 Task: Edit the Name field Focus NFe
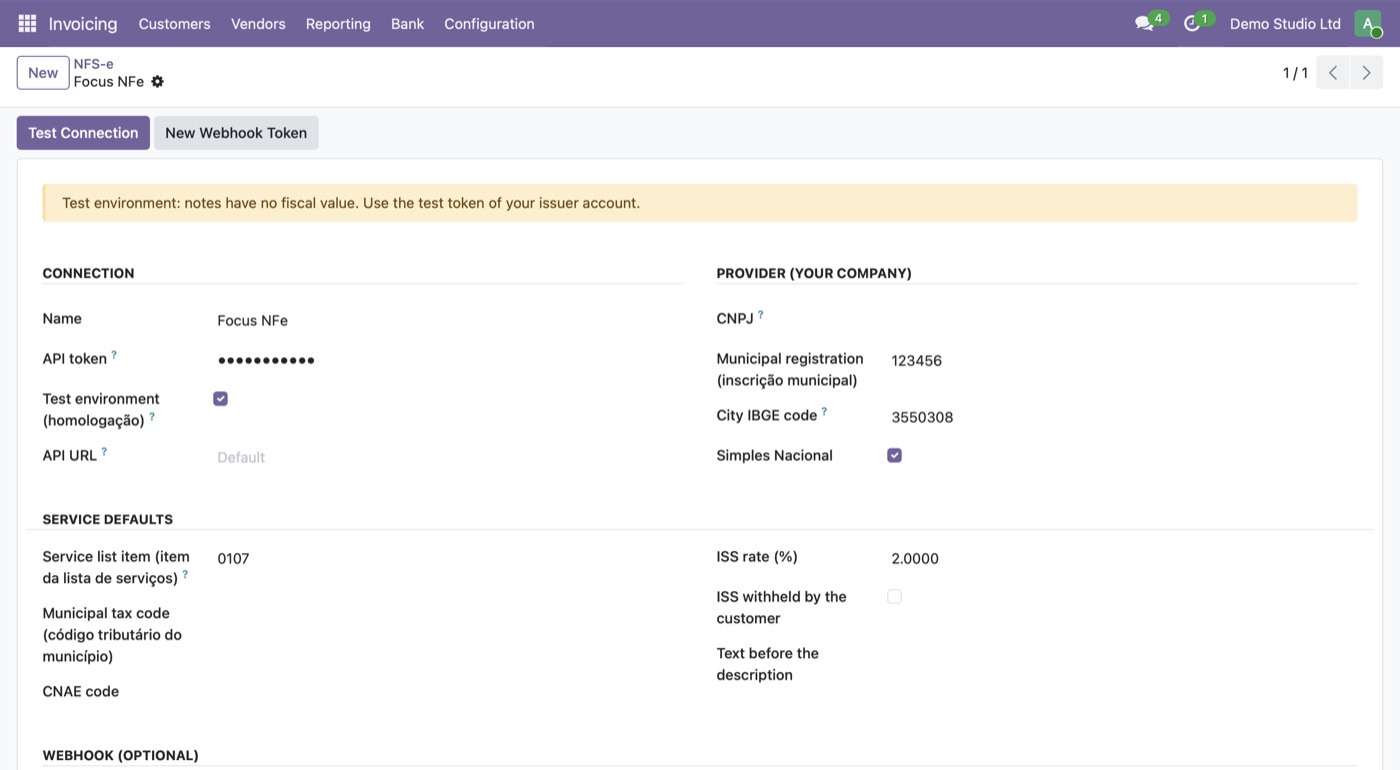pyautogui.click(x=450, y=320)
